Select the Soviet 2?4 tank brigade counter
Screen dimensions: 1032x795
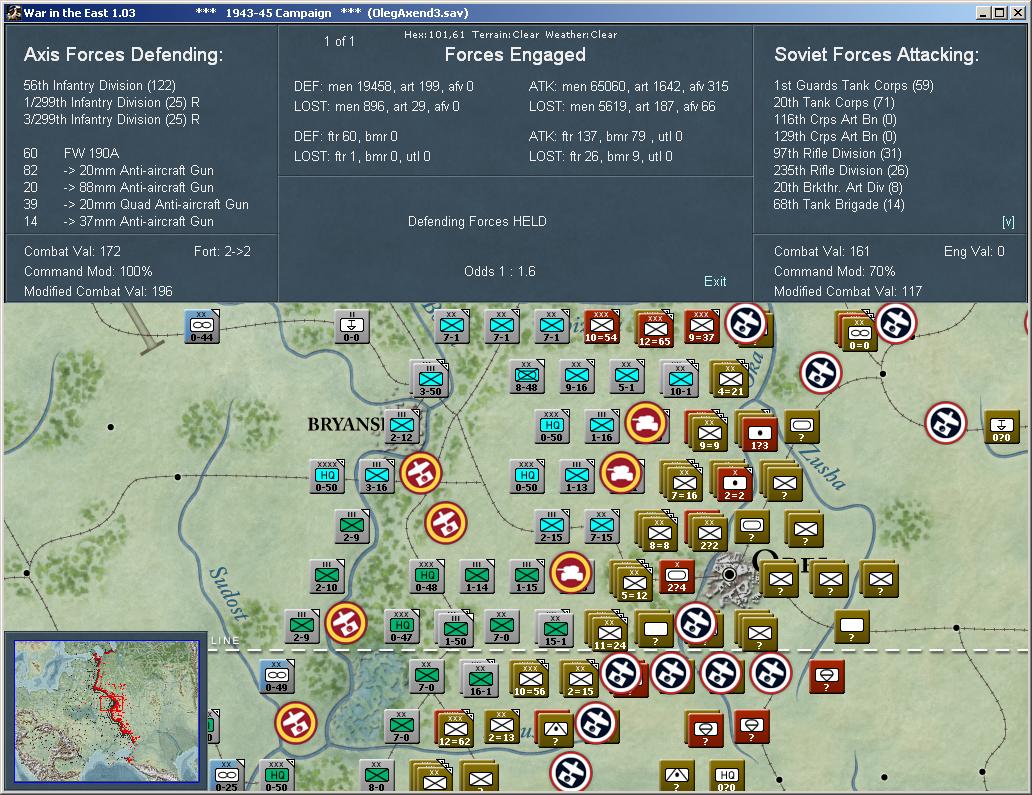point(677,577)
